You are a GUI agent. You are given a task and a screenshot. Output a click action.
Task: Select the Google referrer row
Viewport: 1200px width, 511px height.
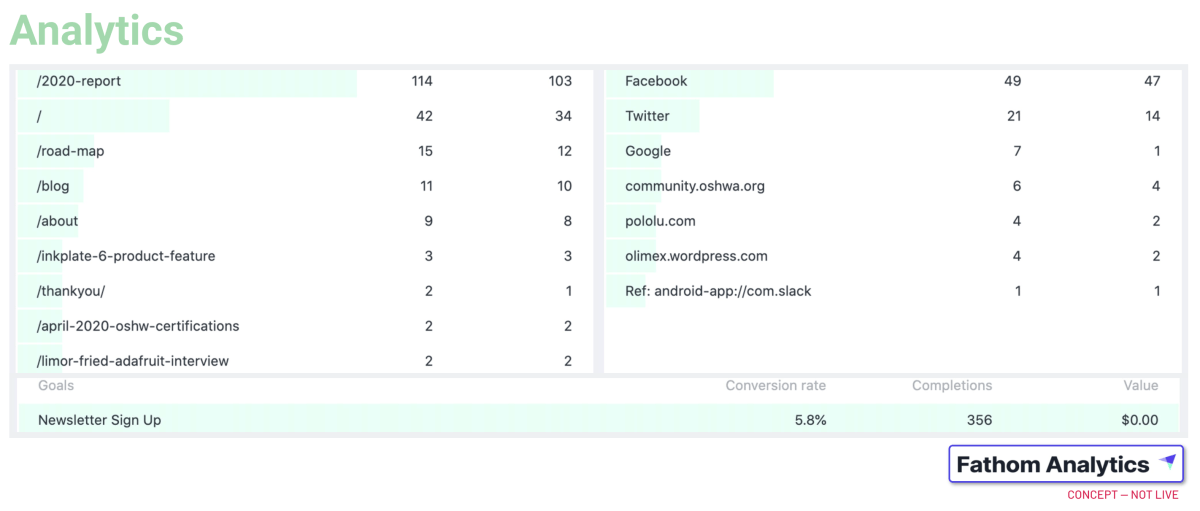[x=893, y=151]
